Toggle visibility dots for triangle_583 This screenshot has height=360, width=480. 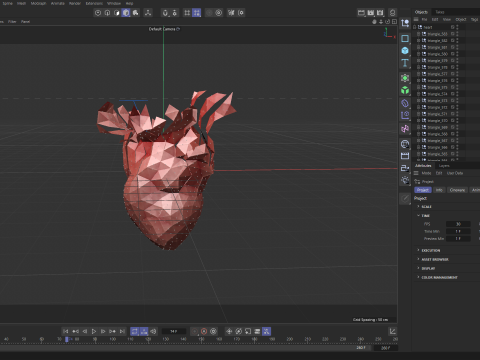(x=457, y=34)
